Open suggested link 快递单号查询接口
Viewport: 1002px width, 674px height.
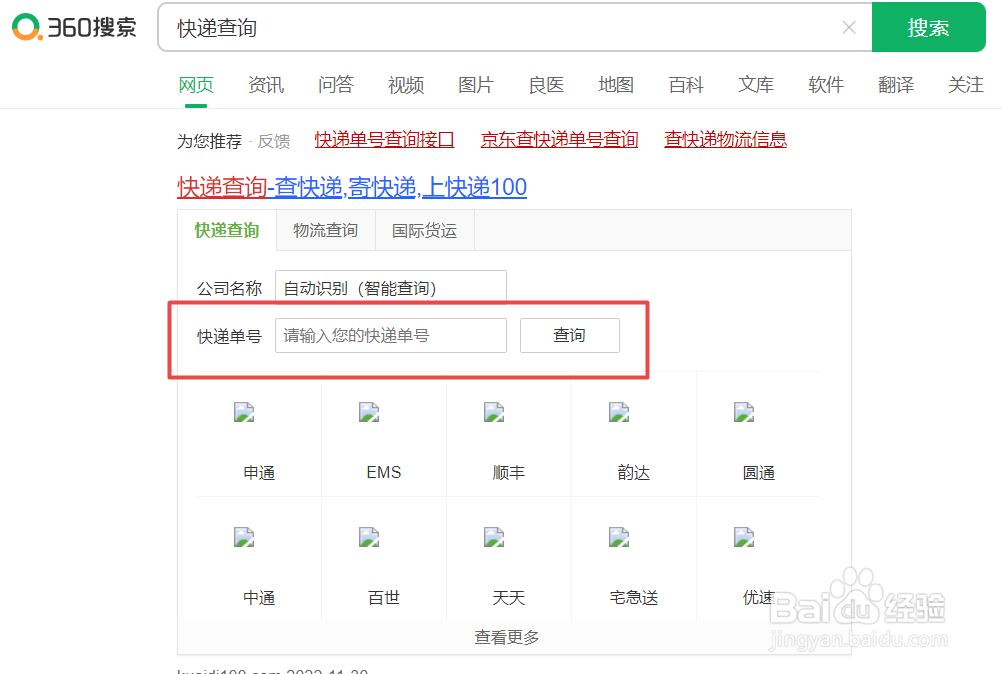click(384, 139)
